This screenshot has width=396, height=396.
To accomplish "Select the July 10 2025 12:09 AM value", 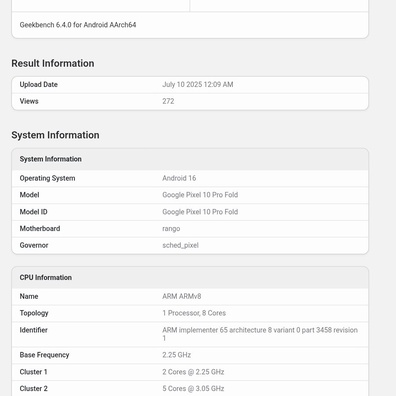I will pyautogui.click(x=198, y=85).
